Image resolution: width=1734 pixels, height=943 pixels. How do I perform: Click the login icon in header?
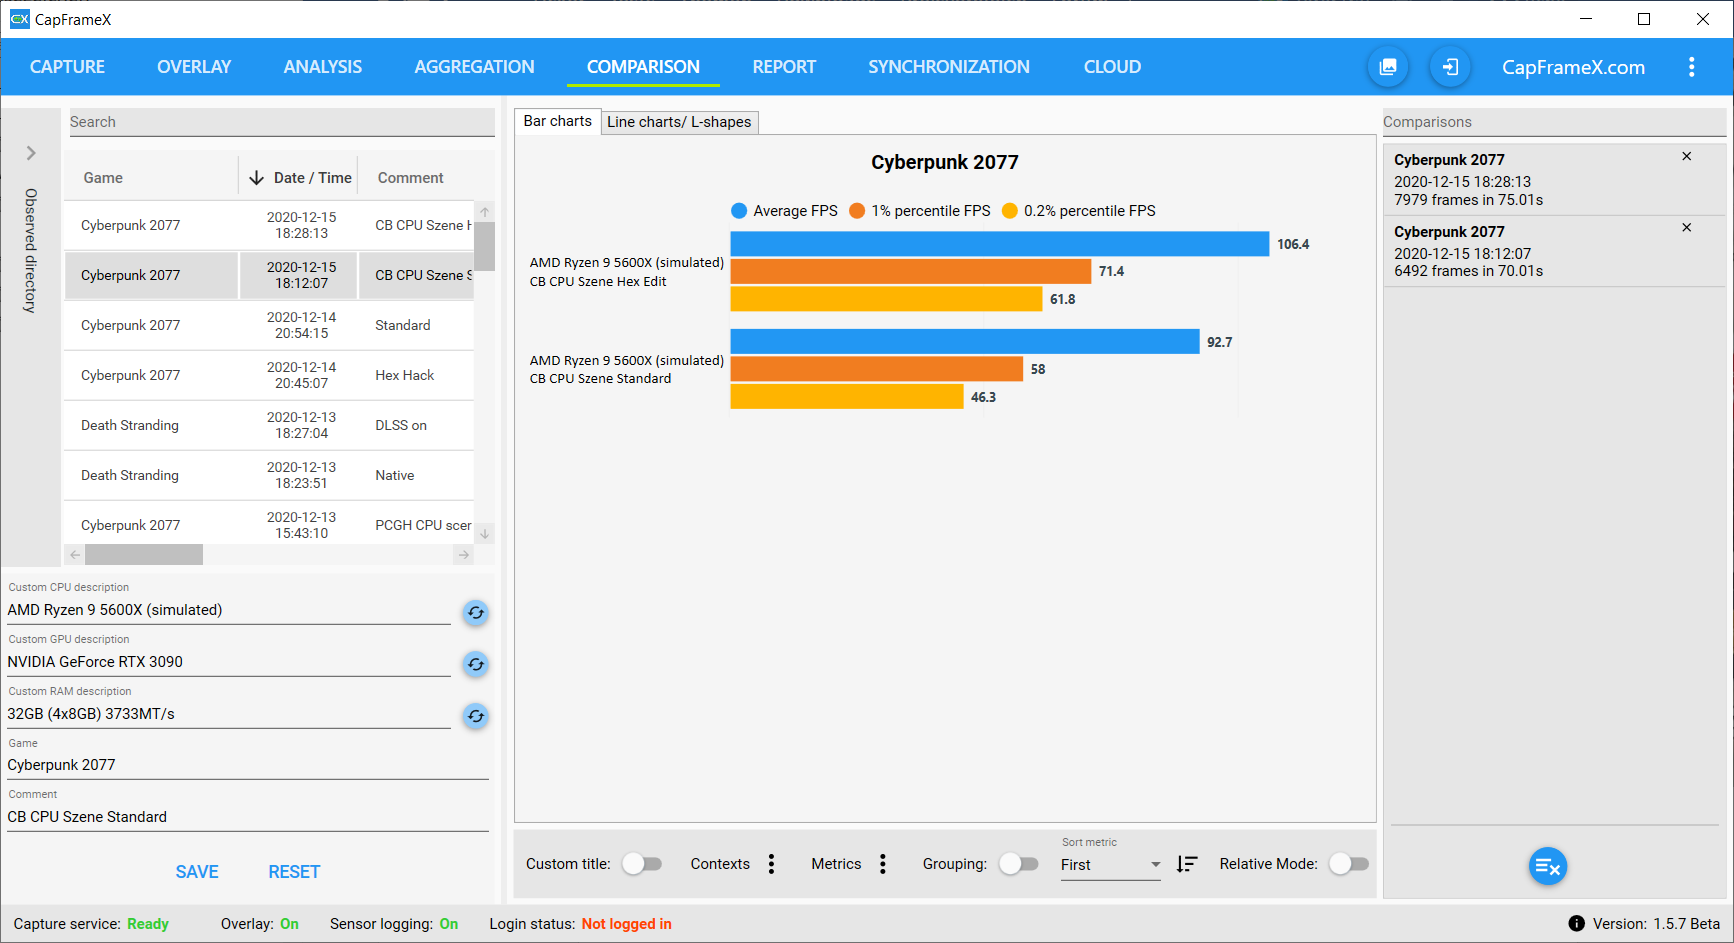coord(1450,67)
